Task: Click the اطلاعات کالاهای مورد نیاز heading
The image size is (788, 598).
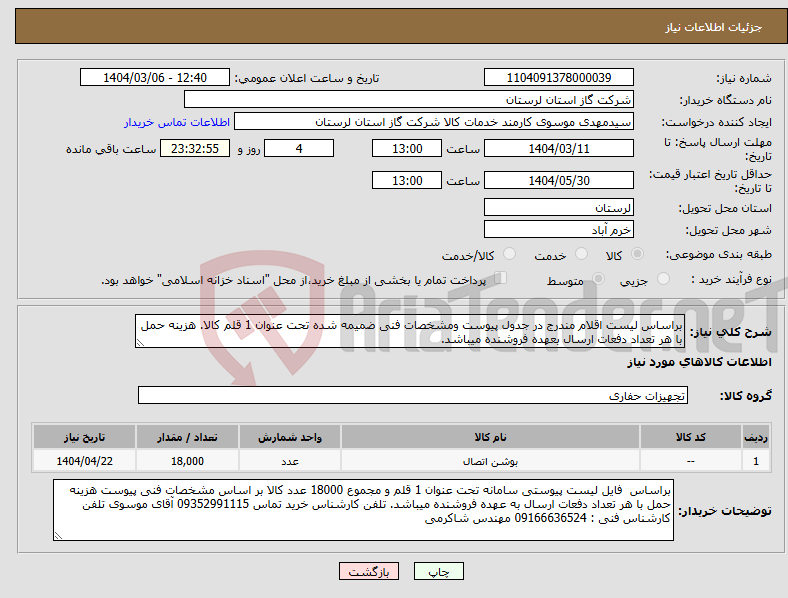Action: 699,362
